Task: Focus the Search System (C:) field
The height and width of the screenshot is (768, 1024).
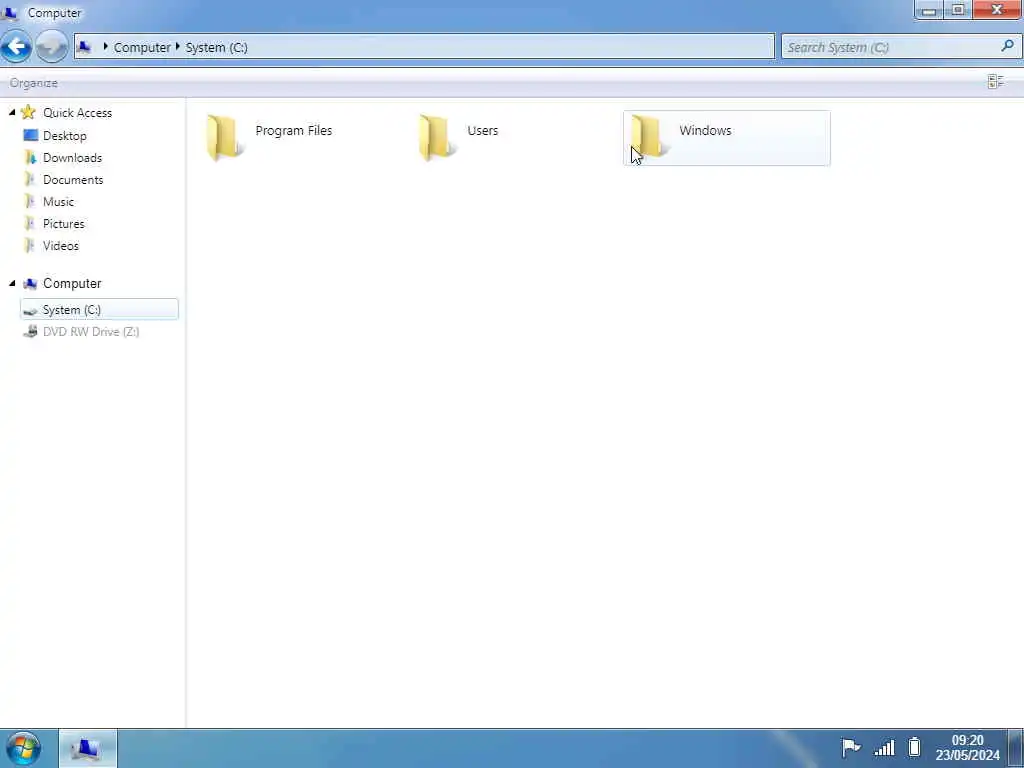Action: pos(901,47)
